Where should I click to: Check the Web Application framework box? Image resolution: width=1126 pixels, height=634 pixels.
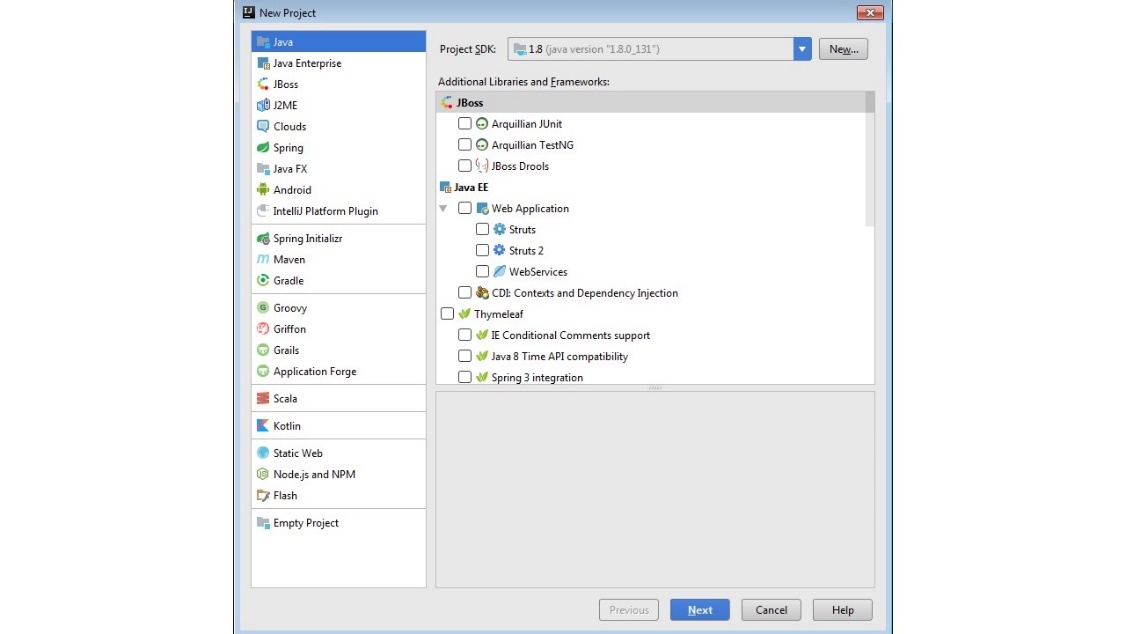[x=464, y=209]
